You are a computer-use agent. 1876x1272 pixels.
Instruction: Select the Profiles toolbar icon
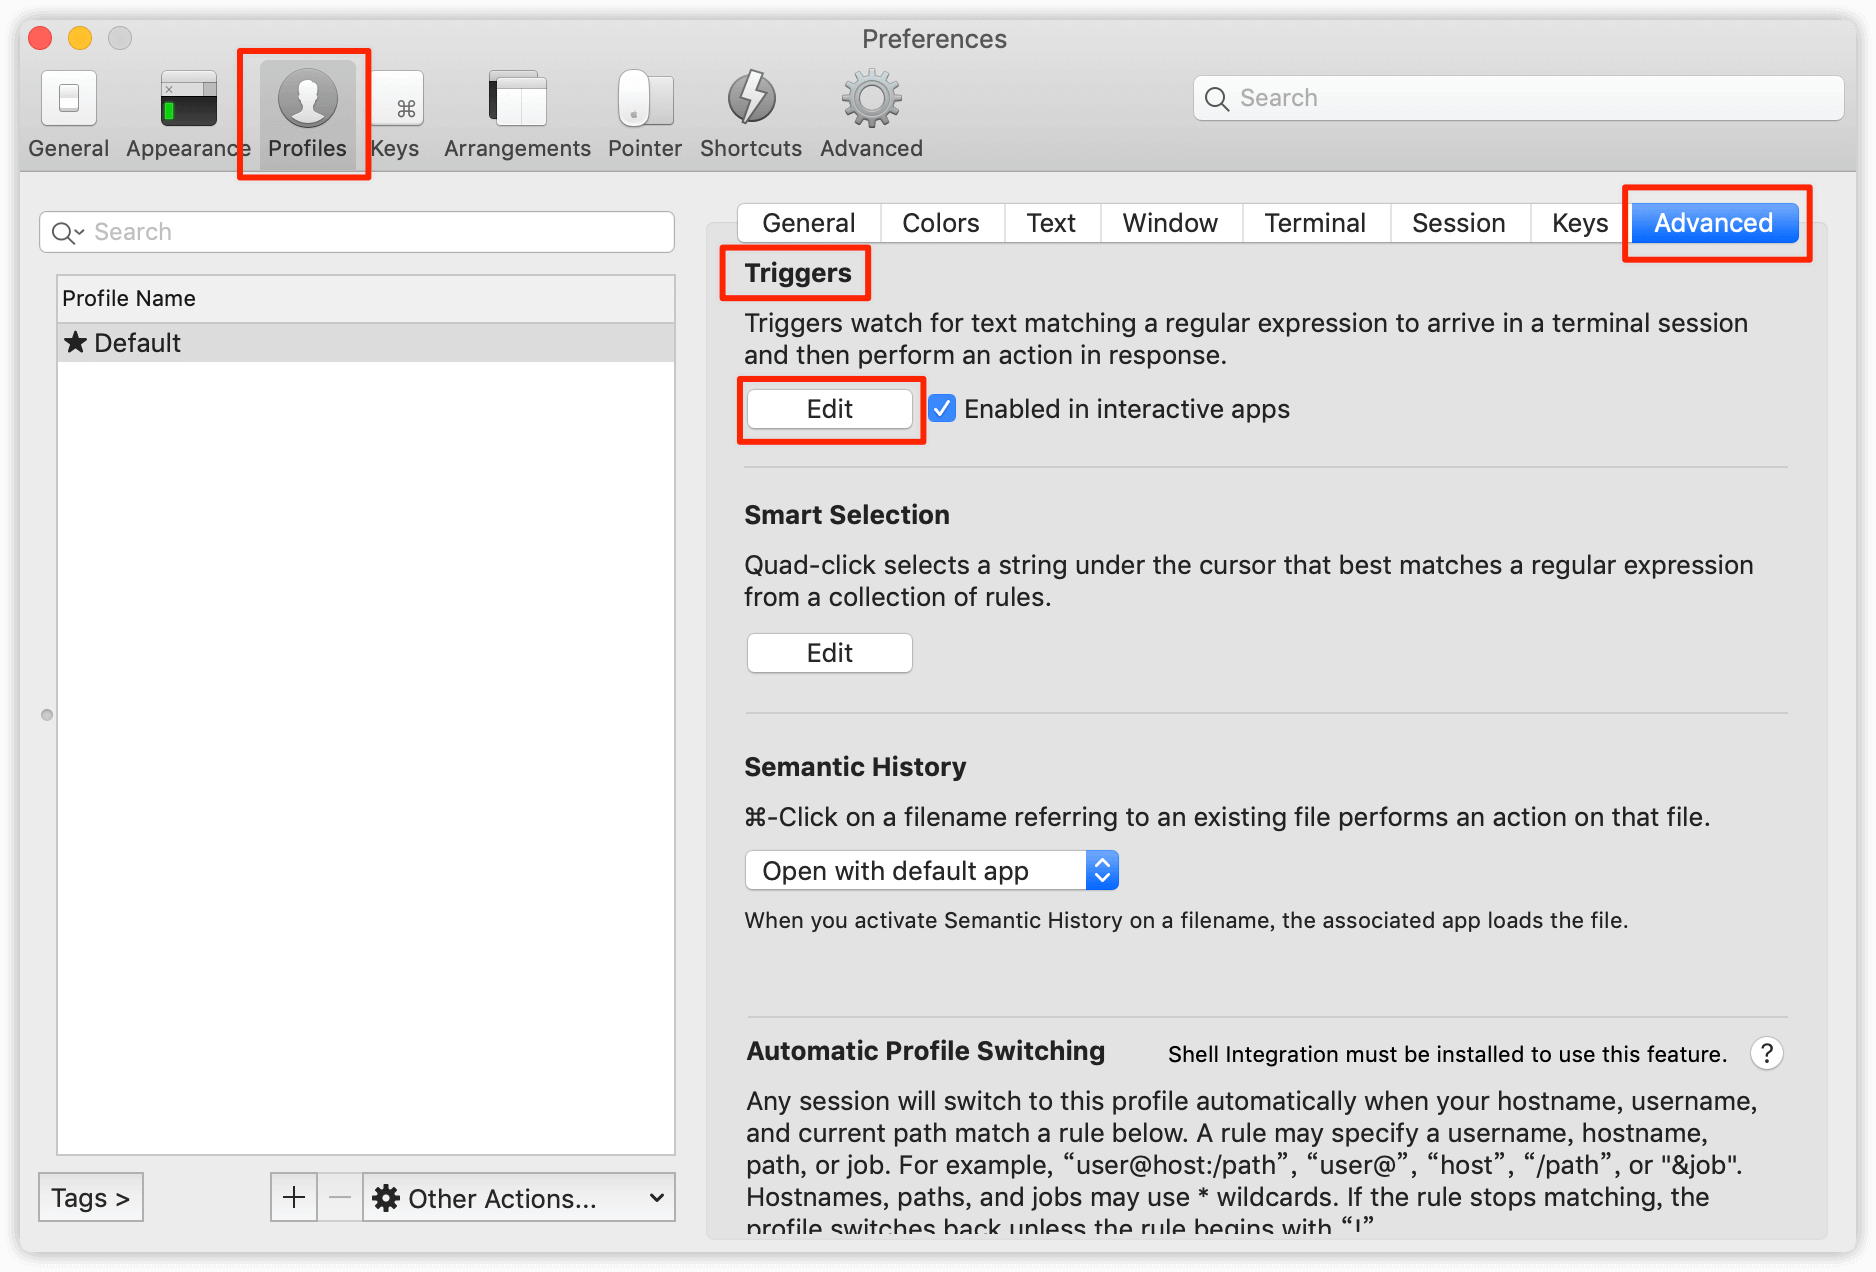click(x=307, y=98)
